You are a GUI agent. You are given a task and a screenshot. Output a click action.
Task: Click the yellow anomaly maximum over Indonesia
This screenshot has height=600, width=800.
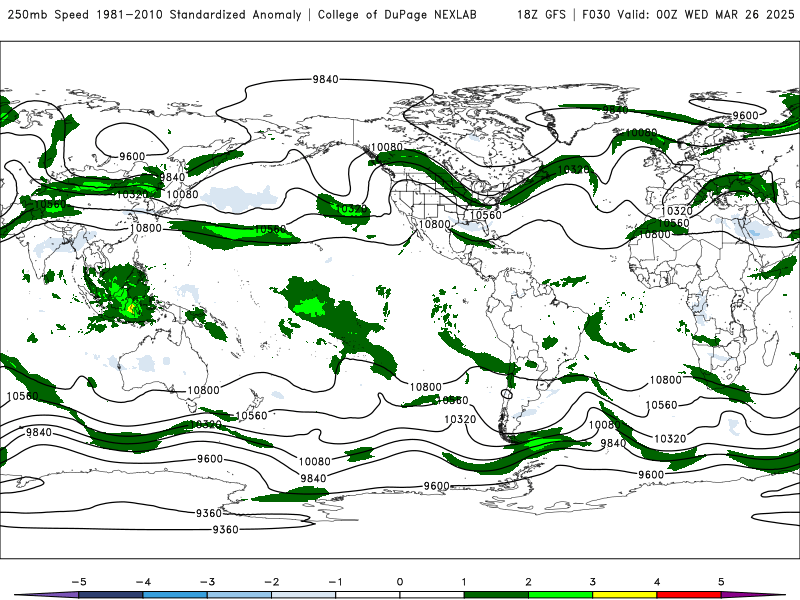(x=132, y=308)
